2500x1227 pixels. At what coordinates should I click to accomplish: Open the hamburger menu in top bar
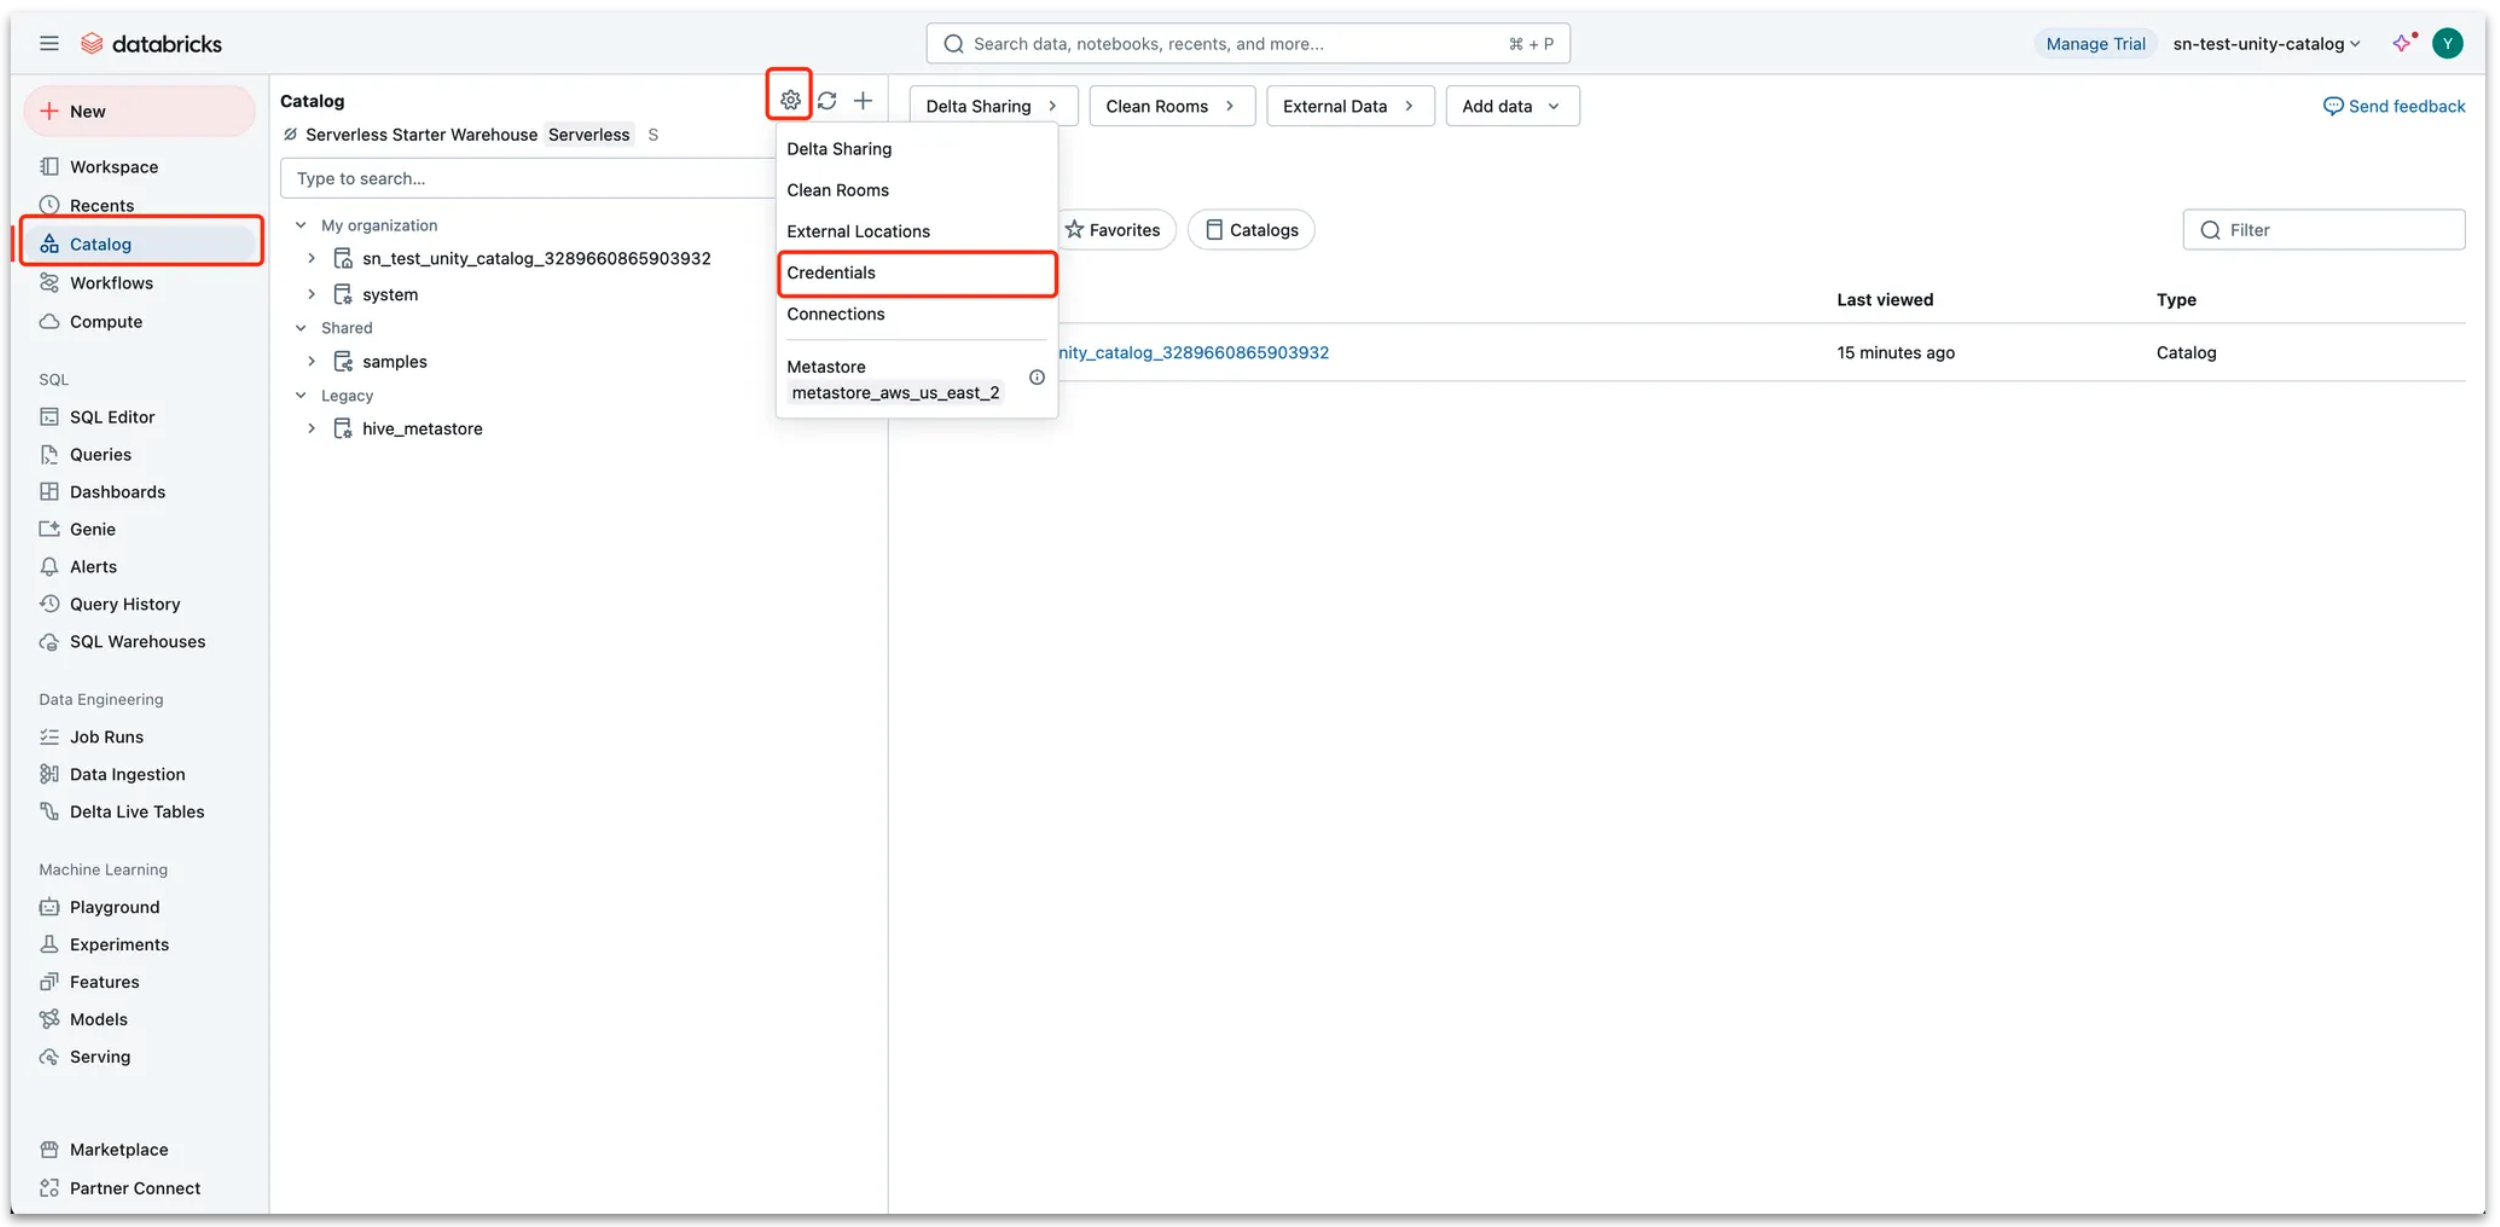[49, 43]
